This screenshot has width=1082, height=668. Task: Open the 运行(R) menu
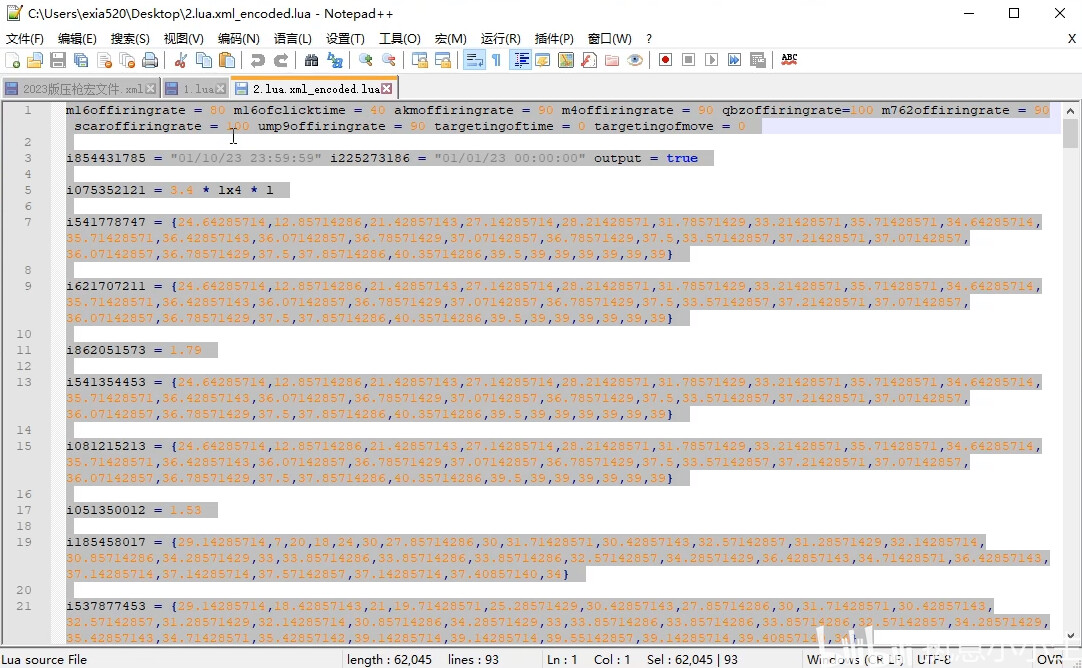pyautogui.click(x=500, y=39)
